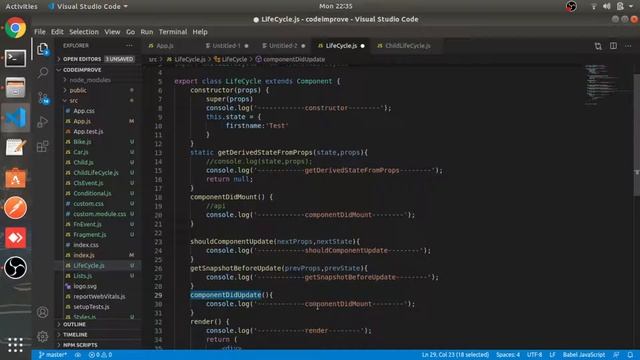Open the Edit menu

[x=57, y=32]
